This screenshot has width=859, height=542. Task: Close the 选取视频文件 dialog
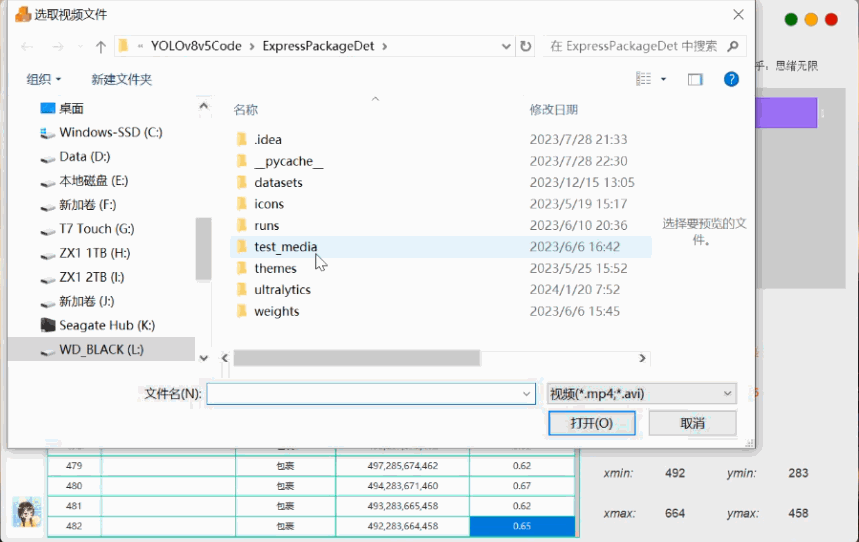click(738, 15)
